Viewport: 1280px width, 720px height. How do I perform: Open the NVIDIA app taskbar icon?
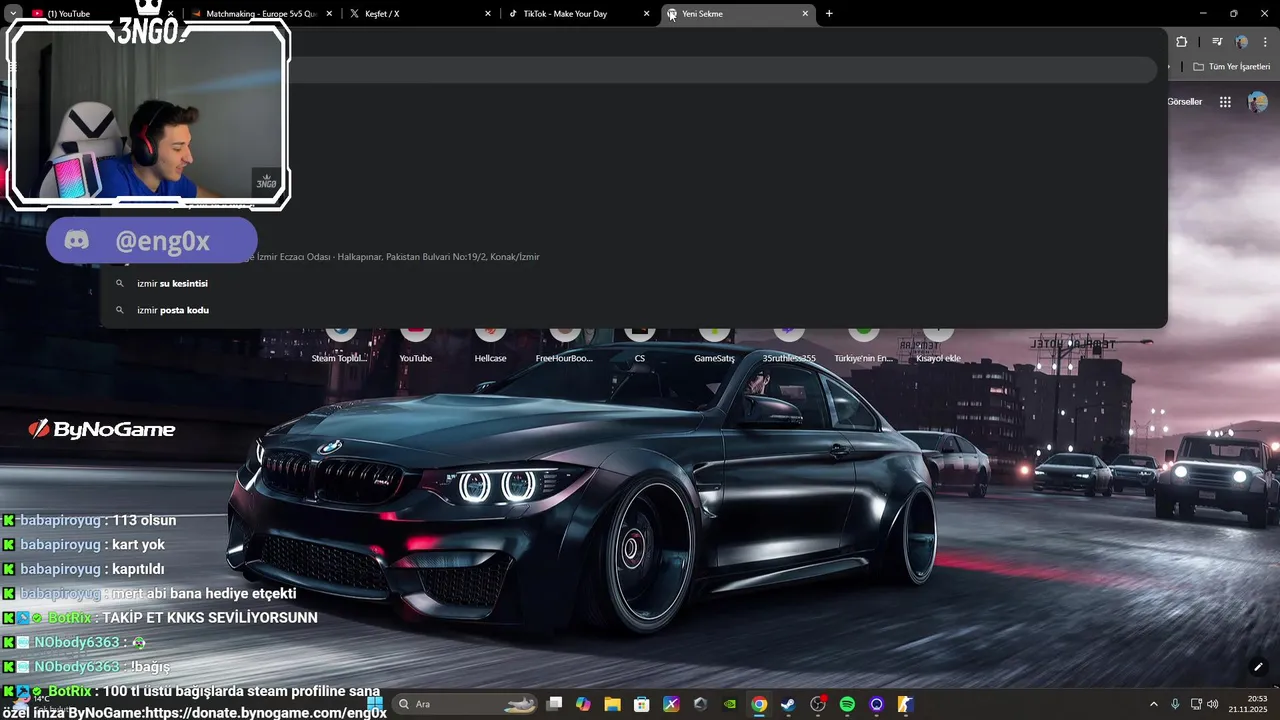730,704
